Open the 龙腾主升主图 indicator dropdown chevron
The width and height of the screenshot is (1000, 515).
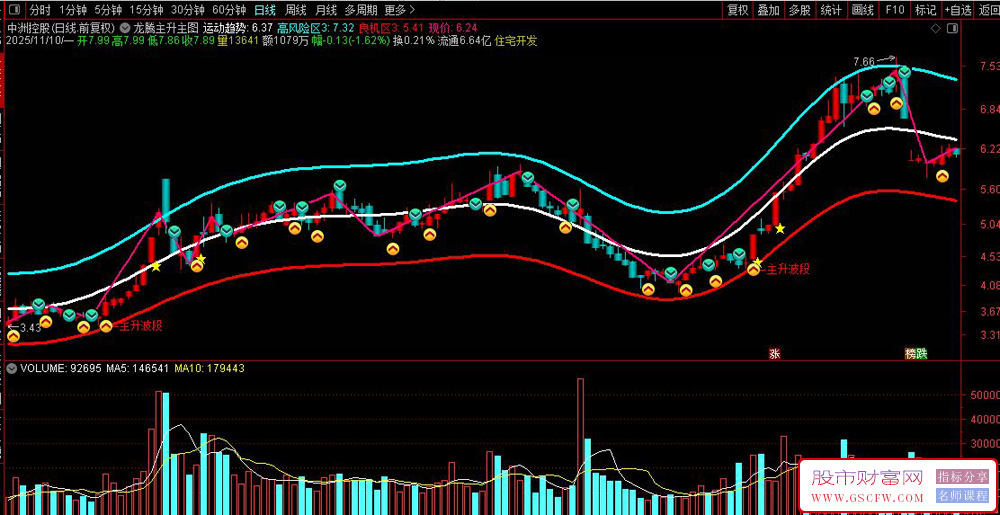coord(123,29)
